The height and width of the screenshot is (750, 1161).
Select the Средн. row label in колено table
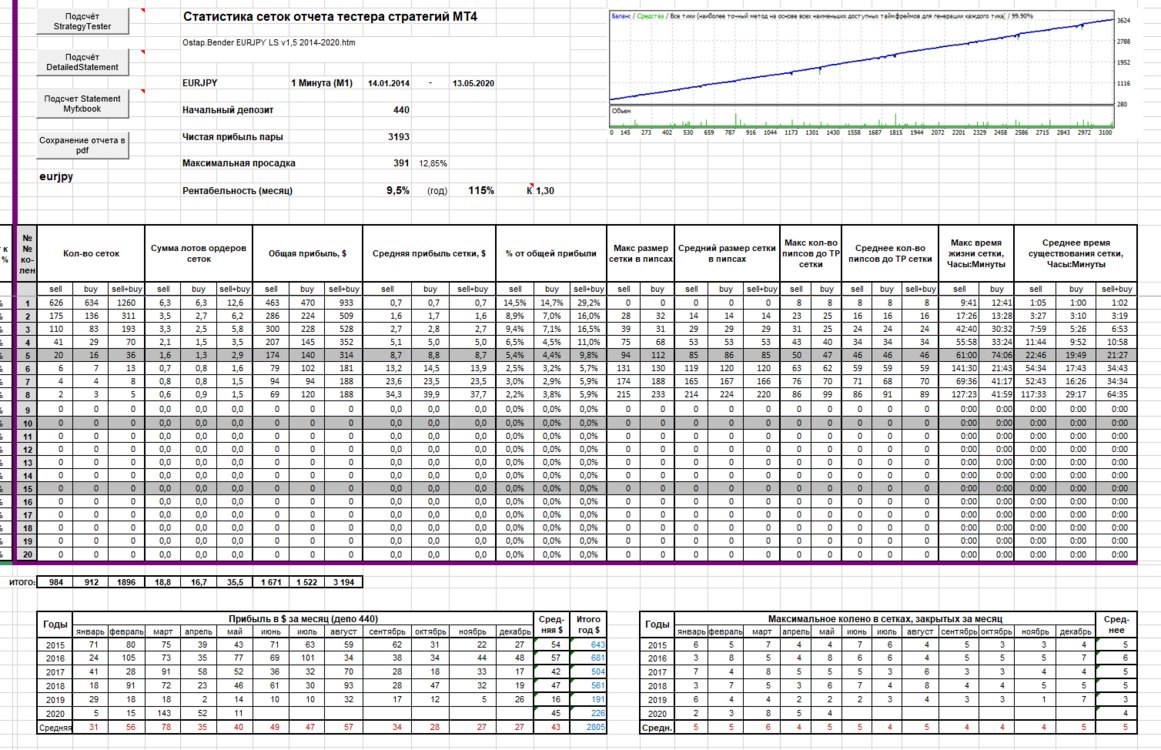(x=658, y=728)
